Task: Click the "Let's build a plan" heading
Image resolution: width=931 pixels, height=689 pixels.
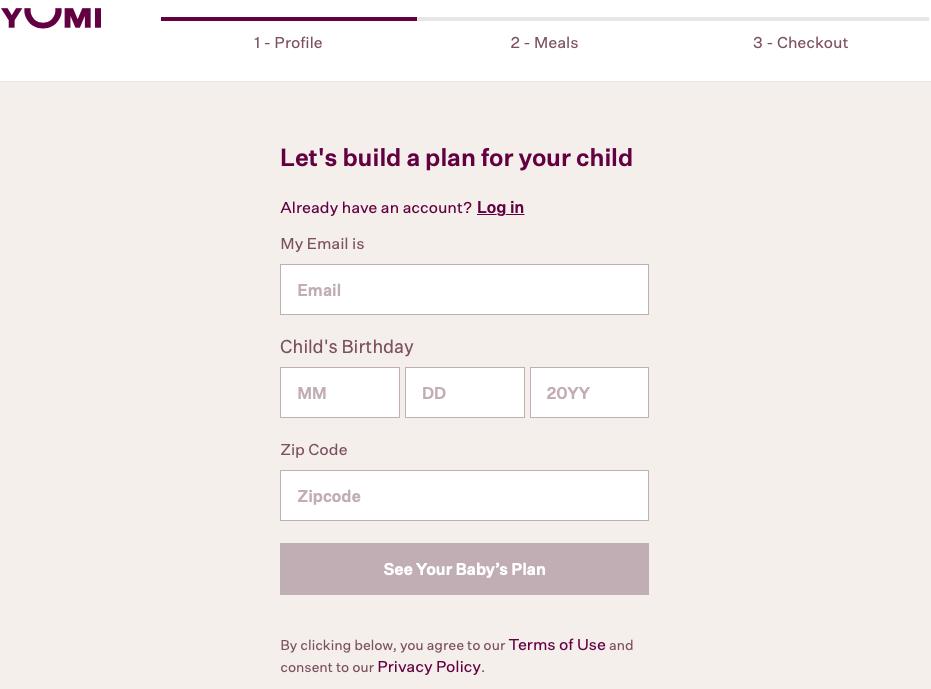Action: pos(456,158)
